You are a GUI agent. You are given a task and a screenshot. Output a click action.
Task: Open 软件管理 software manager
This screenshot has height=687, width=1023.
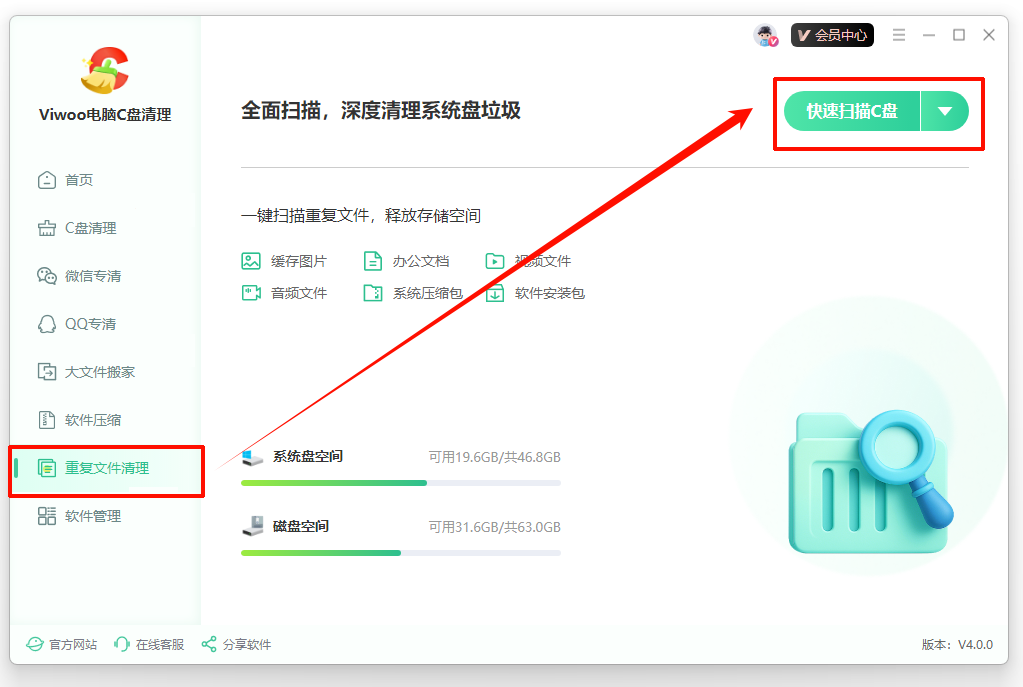pos(92,516)
